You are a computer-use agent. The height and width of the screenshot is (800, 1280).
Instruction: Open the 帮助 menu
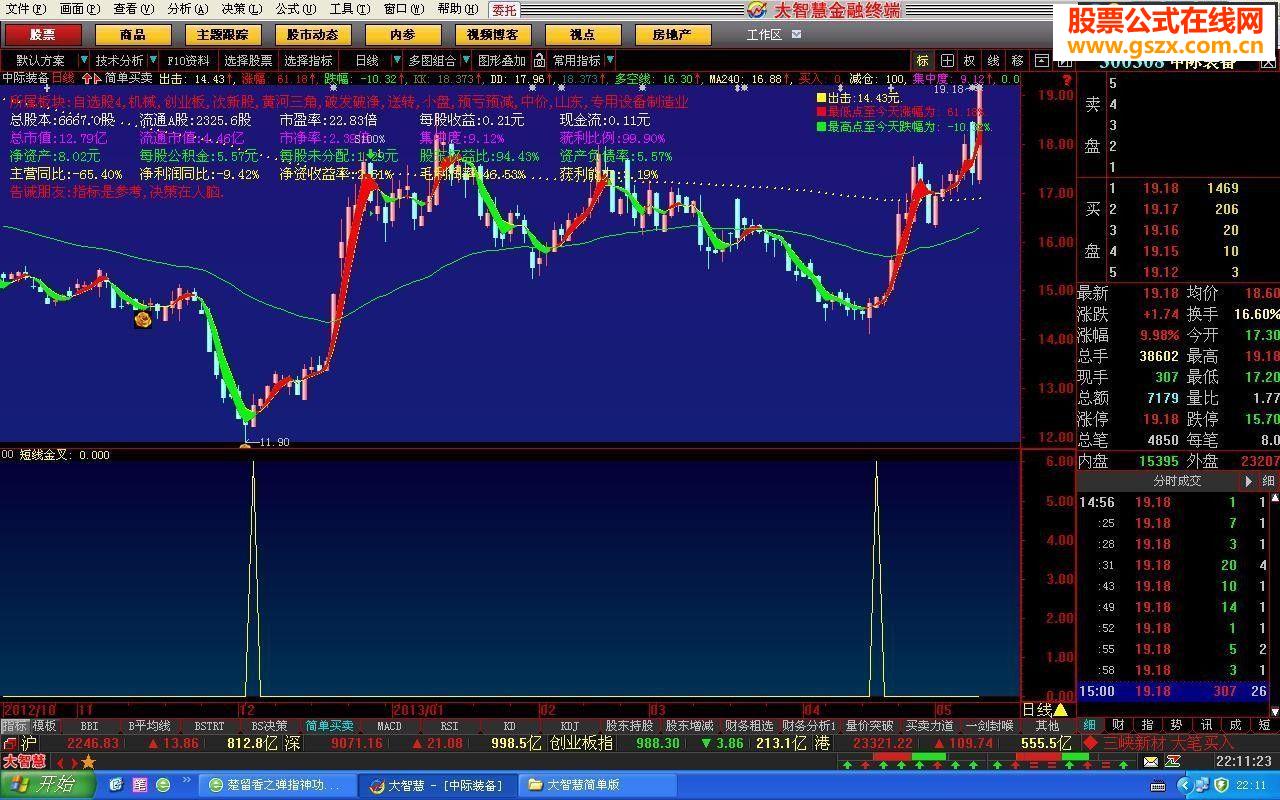click(456, 9)
